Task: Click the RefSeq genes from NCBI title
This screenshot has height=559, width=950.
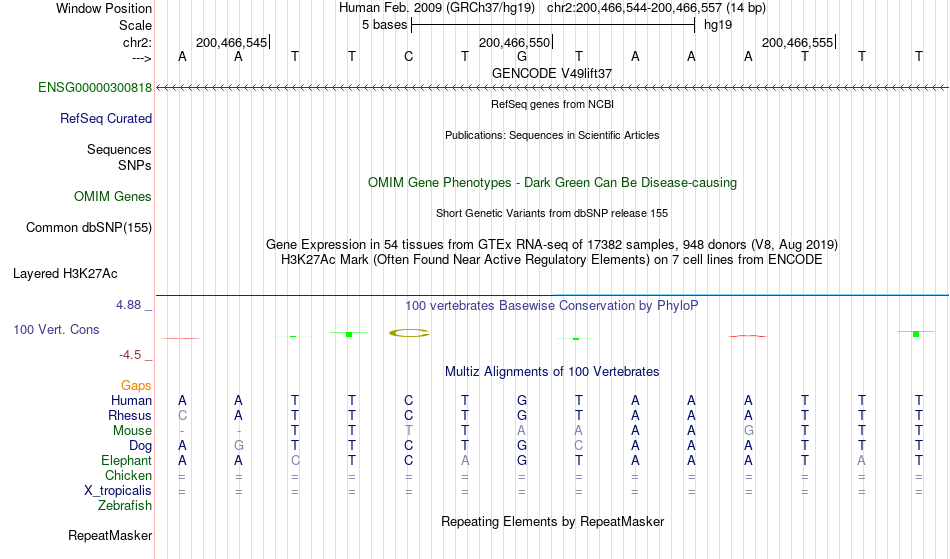Action: (553, 104)
